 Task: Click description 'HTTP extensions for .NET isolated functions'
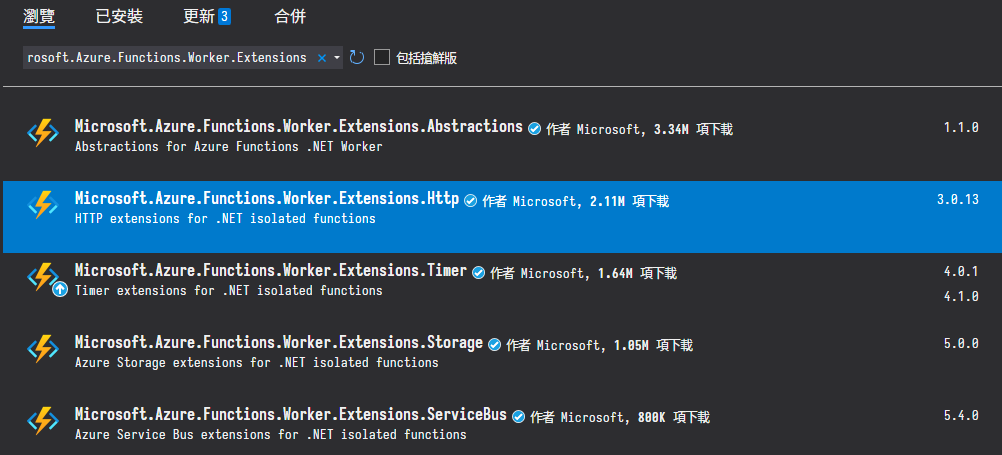click(x=225, y=219)
